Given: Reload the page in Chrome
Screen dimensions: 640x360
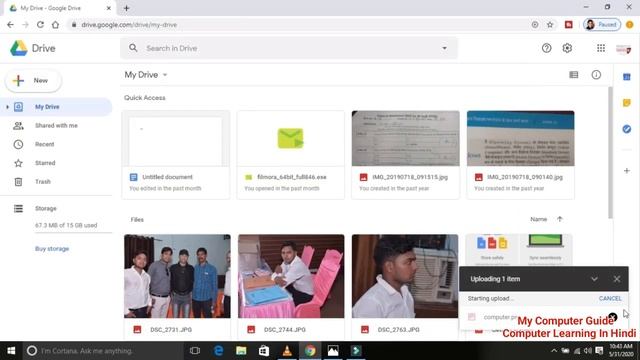Looking at the screenshot, I should coord(40,25).
